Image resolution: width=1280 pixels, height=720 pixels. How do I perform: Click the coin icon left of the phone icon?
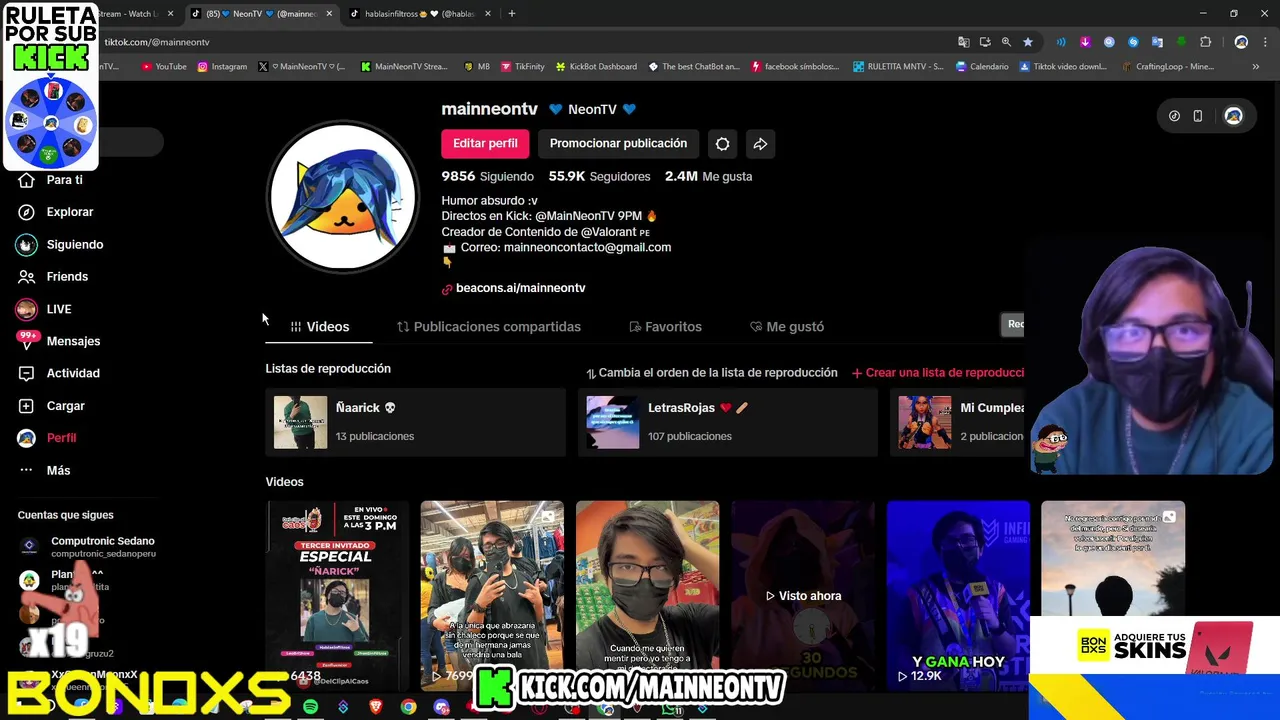[1174, 116]
